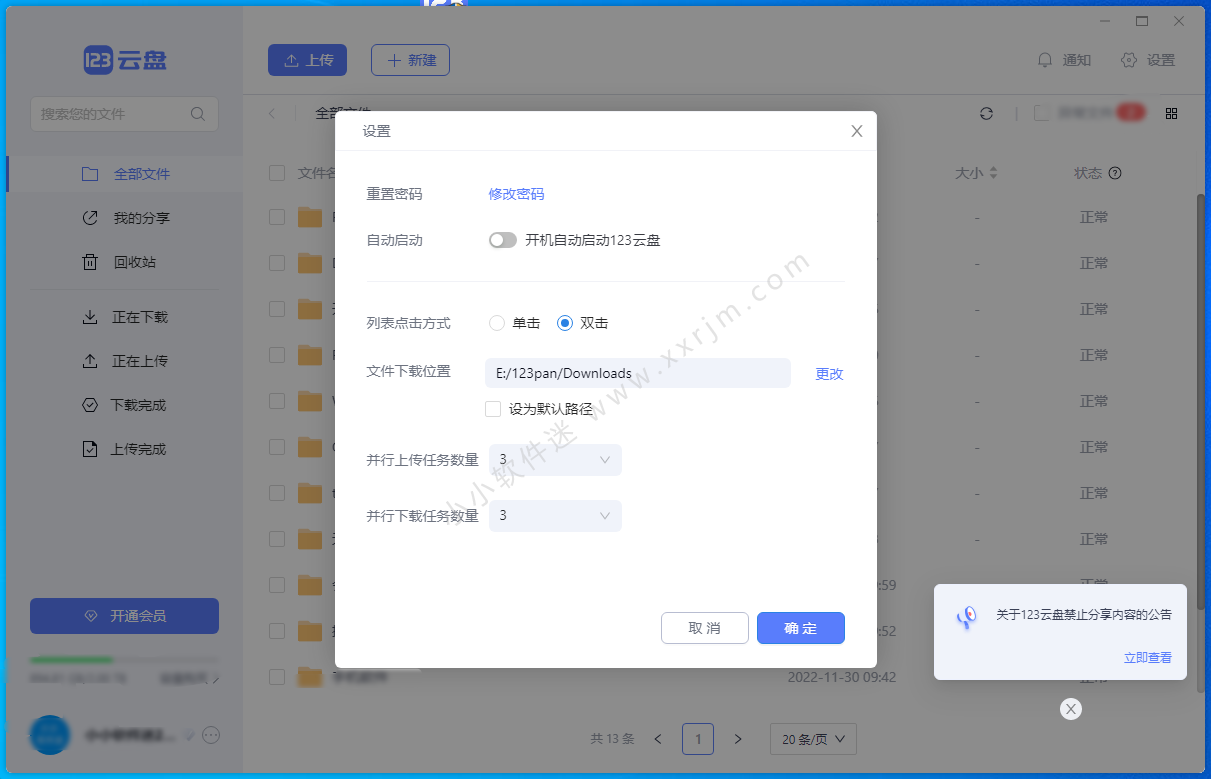The image size is (1211, 779).
Task: Check the 设为默认路径 checkbox
Action: (x=493, y=409)
